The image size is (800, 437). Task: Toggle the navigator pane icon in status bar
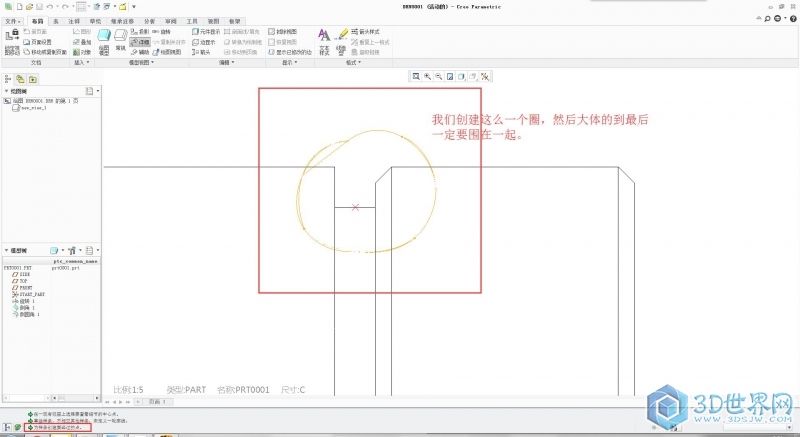[8, 427]
